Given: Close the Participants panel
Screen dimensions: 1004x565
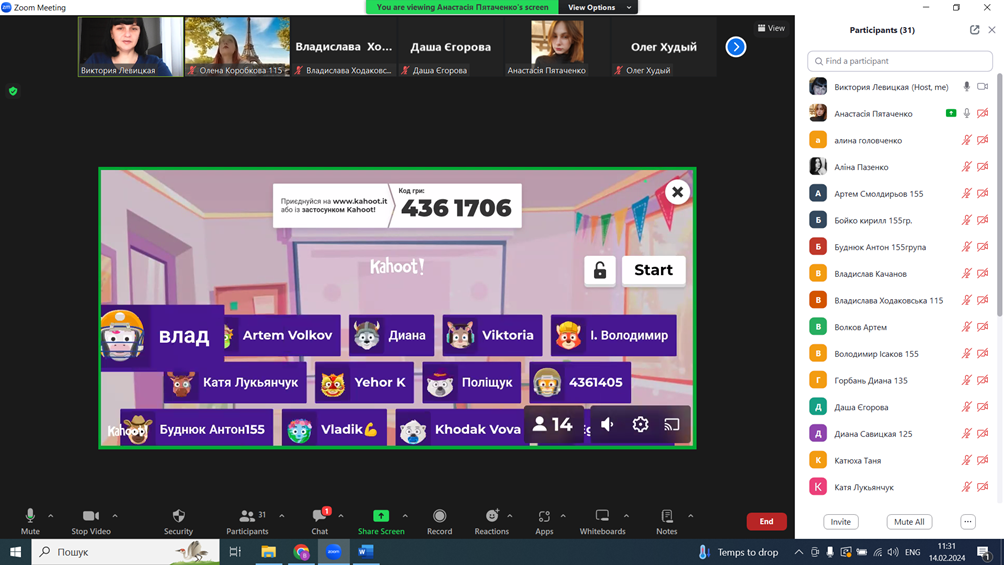Looking at the screenshot, I should [x=992, y=29].
